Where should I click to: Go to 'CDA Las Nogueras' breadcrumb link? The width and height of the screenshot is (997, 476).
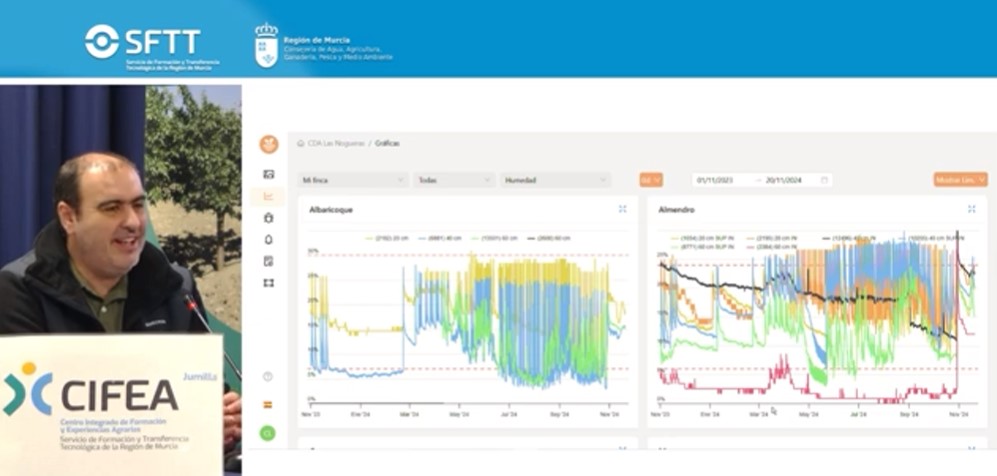[x=336, y=144]
